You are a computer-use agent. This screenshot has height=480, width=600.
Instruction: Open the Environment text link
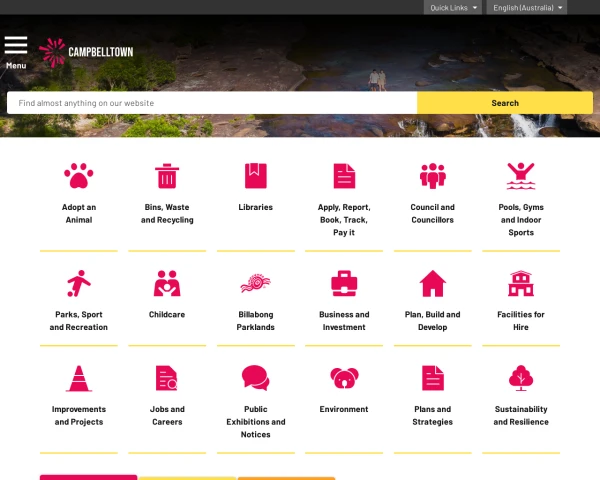click(344, 409)
